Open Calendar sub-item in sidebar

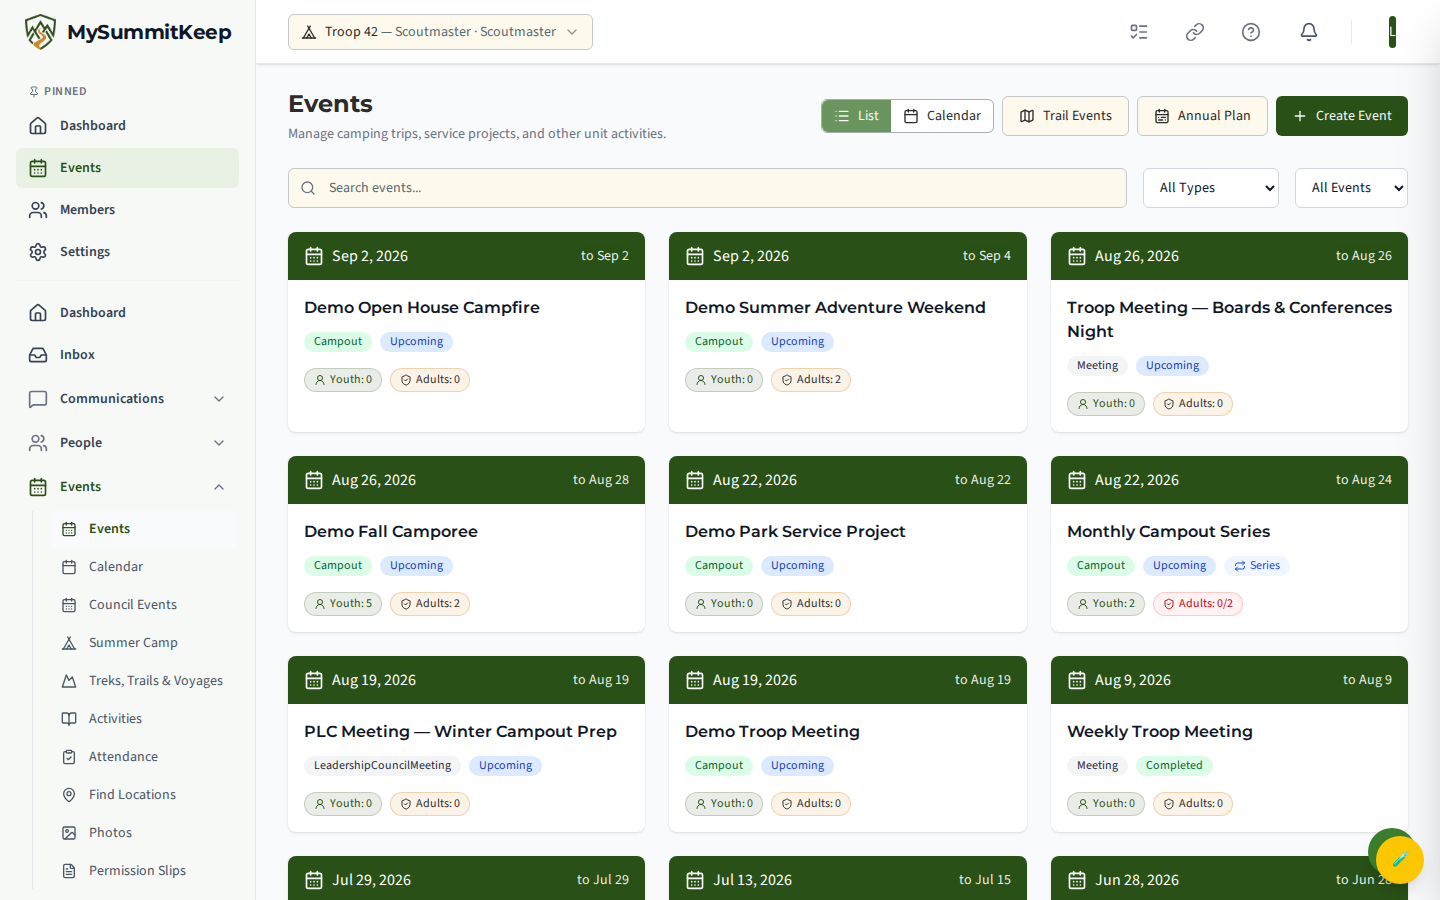[x=144, y=567]
